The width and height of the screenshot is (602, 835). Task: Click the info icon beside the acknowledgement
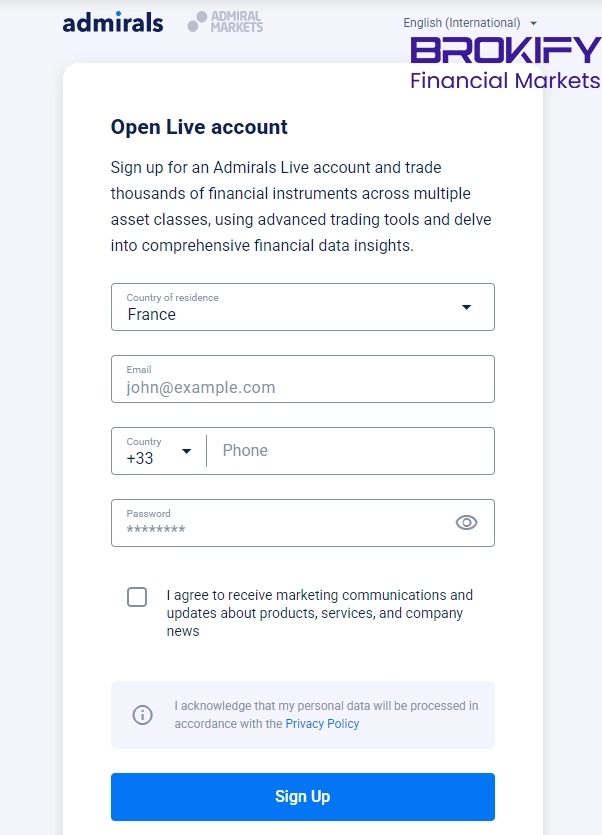(143, 715)
